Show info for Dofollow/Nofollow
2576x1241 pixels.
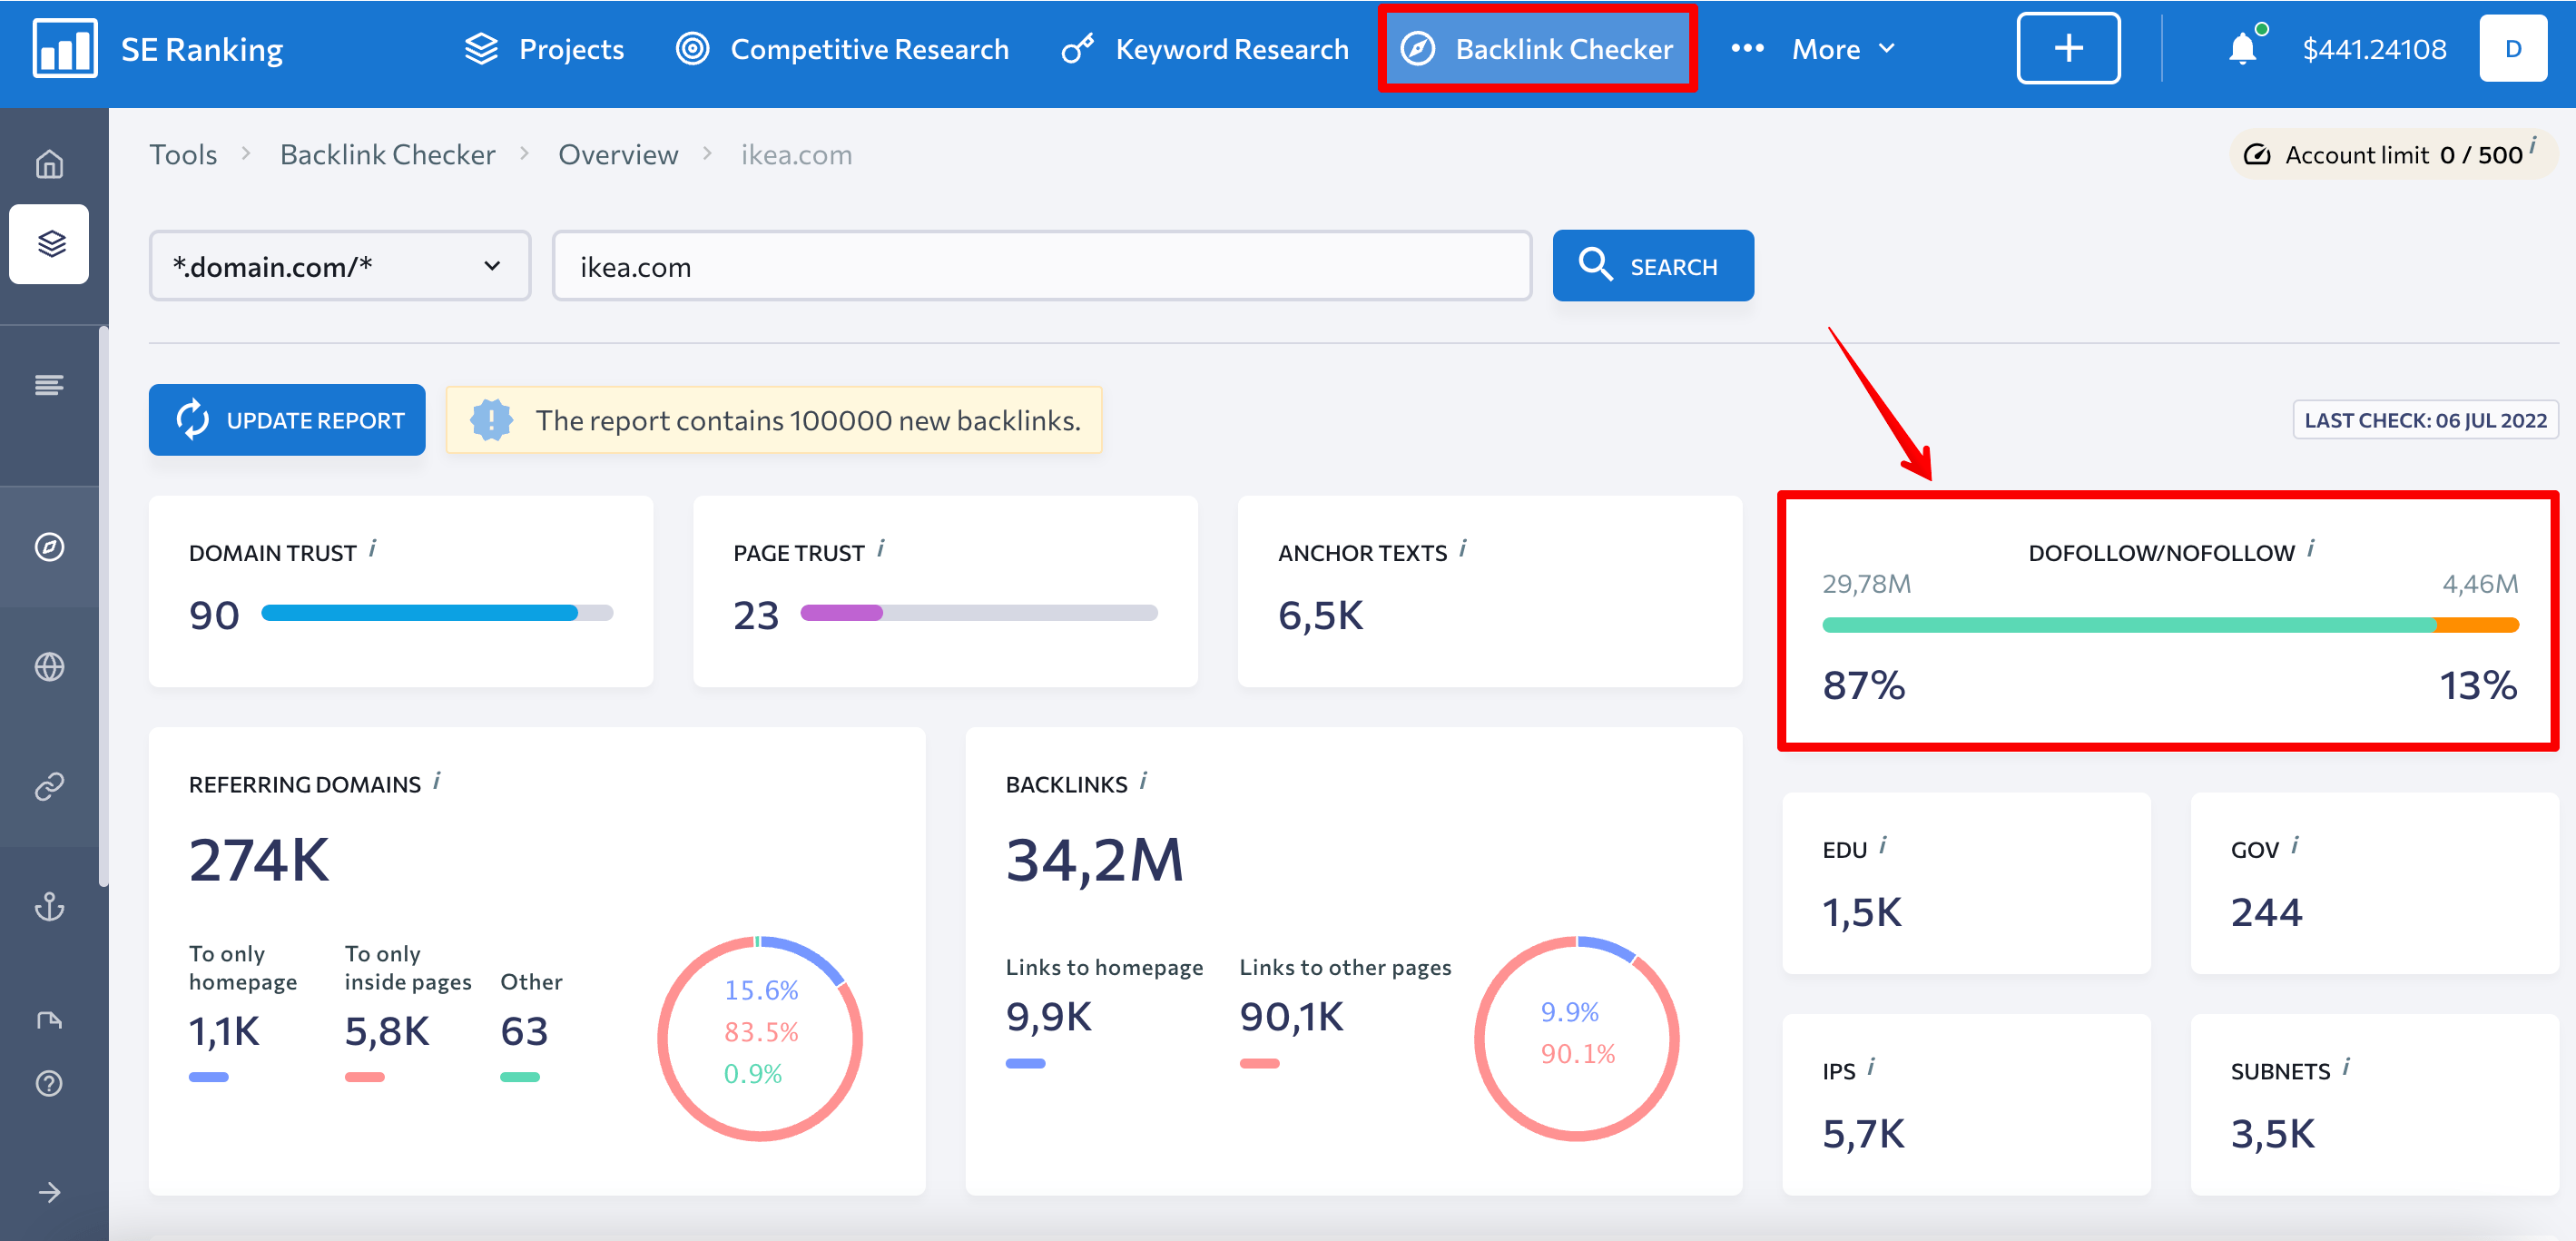pos(2311,548)
